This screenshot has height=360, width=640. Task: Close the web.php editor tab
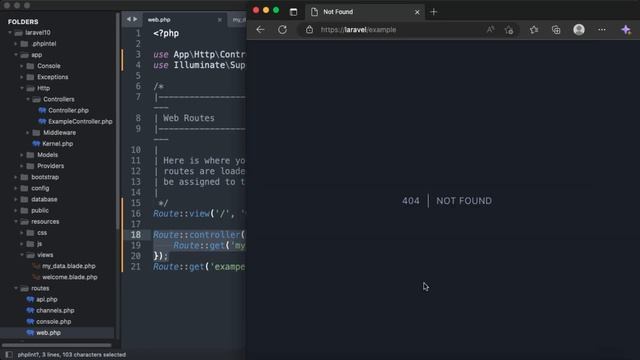(x=220, y=20)
